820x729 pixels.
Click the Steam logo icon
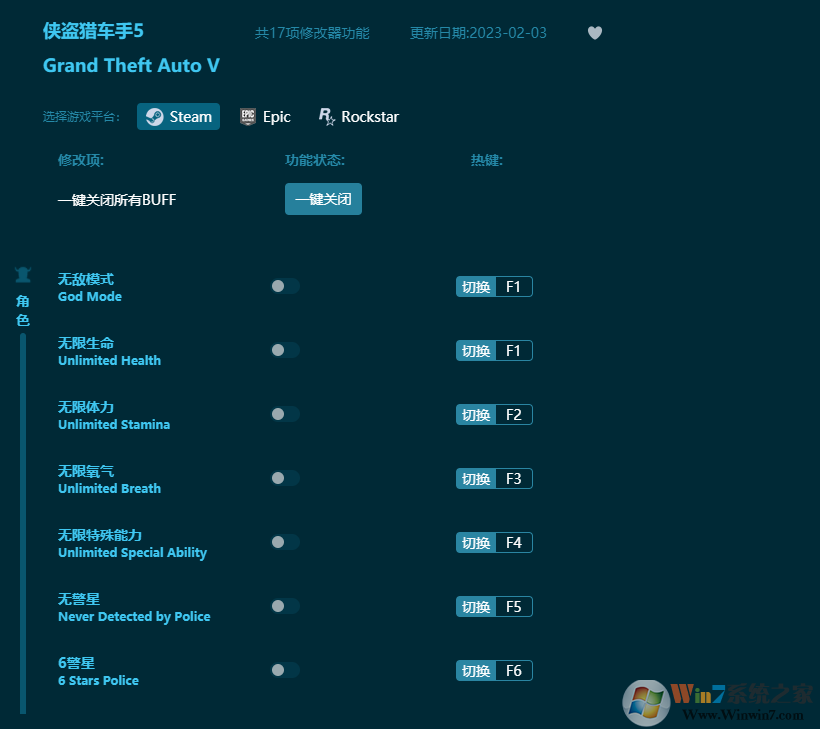coord(154,117)
